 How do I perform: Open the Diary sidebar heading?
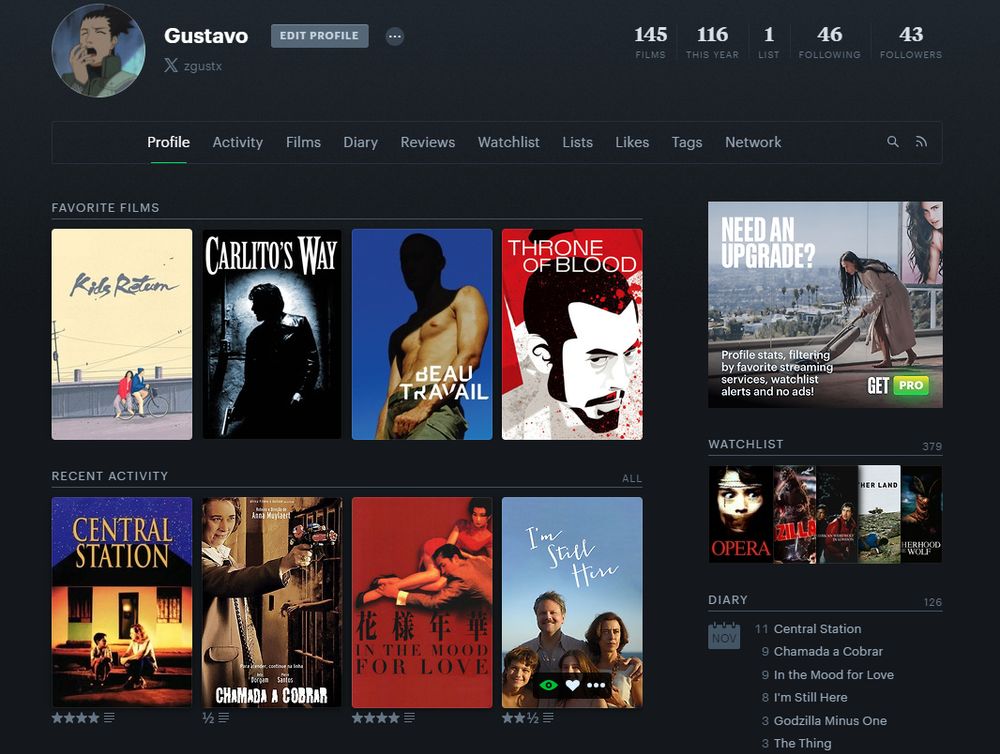728,600
